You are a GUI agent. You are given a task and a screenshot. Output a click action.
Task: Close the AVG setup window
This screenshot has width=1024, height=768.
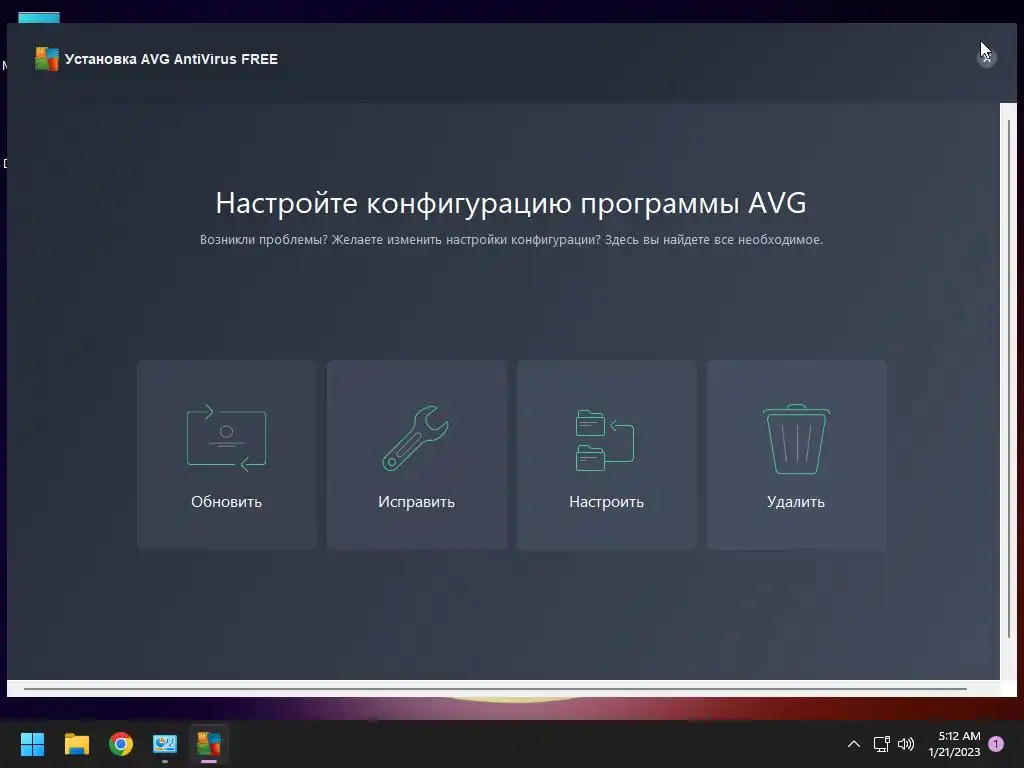click(x=987, y=58)
